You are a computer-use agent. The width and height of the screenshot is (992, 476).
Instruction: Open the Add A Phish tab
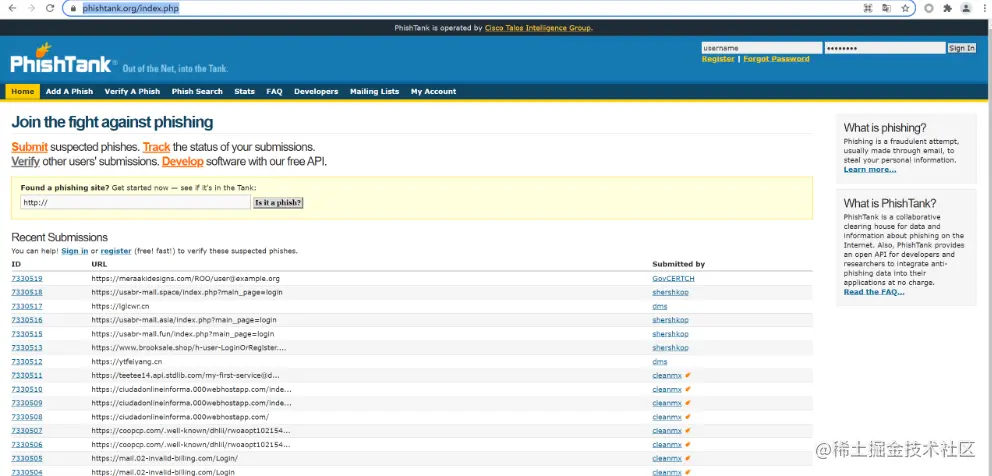(70, 91)
